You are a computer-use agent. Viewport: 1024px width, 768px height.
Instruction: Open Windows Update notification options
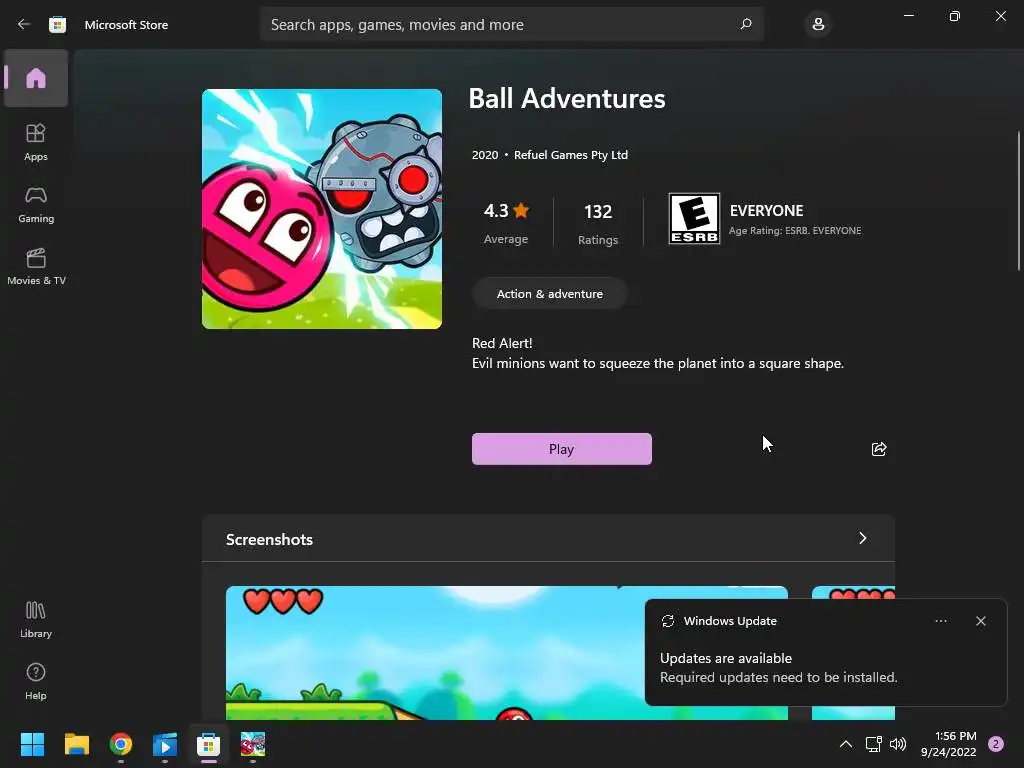[940, 621]
